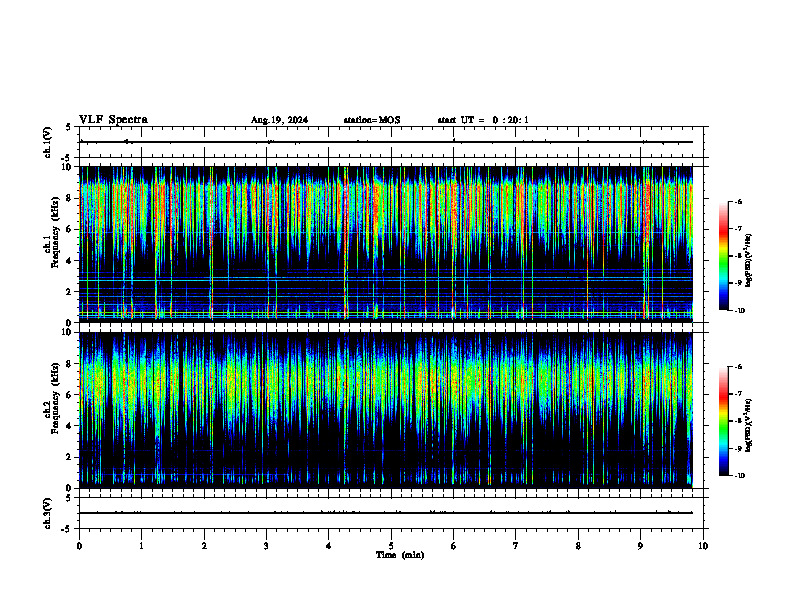The height and width of the screenshot is (612, 792).
Task: Click the ch.2 spectrogram panel
Action: pyautogui.click(x=386, y=410)
